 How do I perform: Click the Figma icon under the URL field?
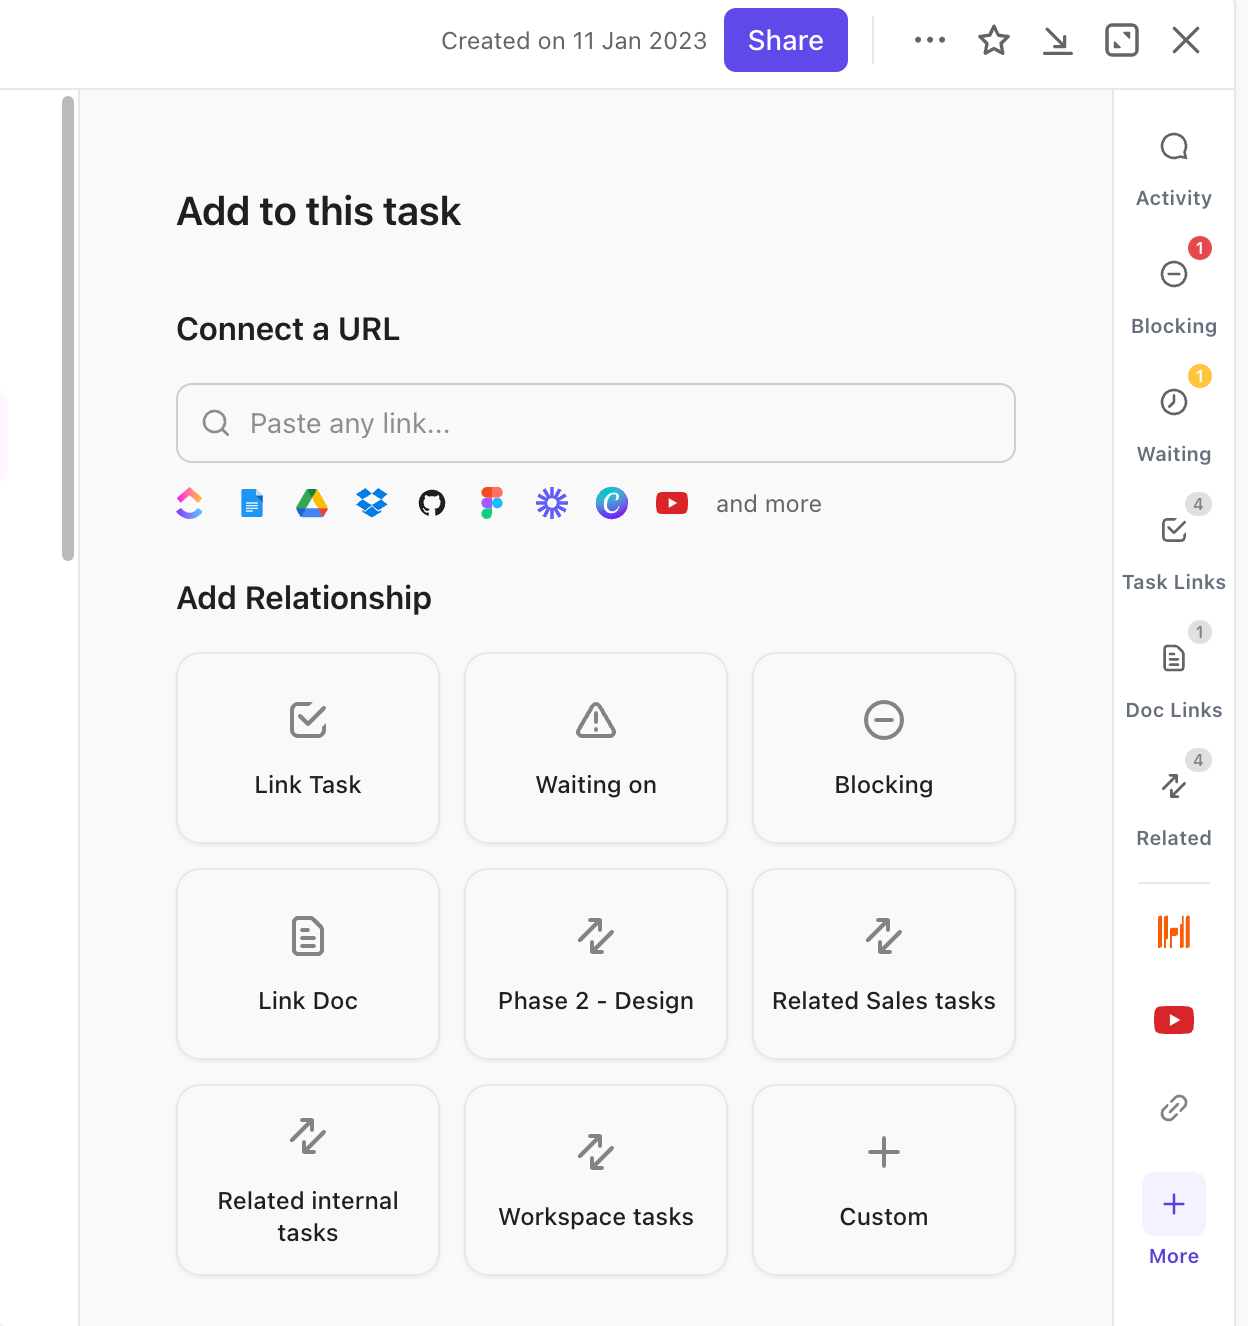tap(491, 503)
